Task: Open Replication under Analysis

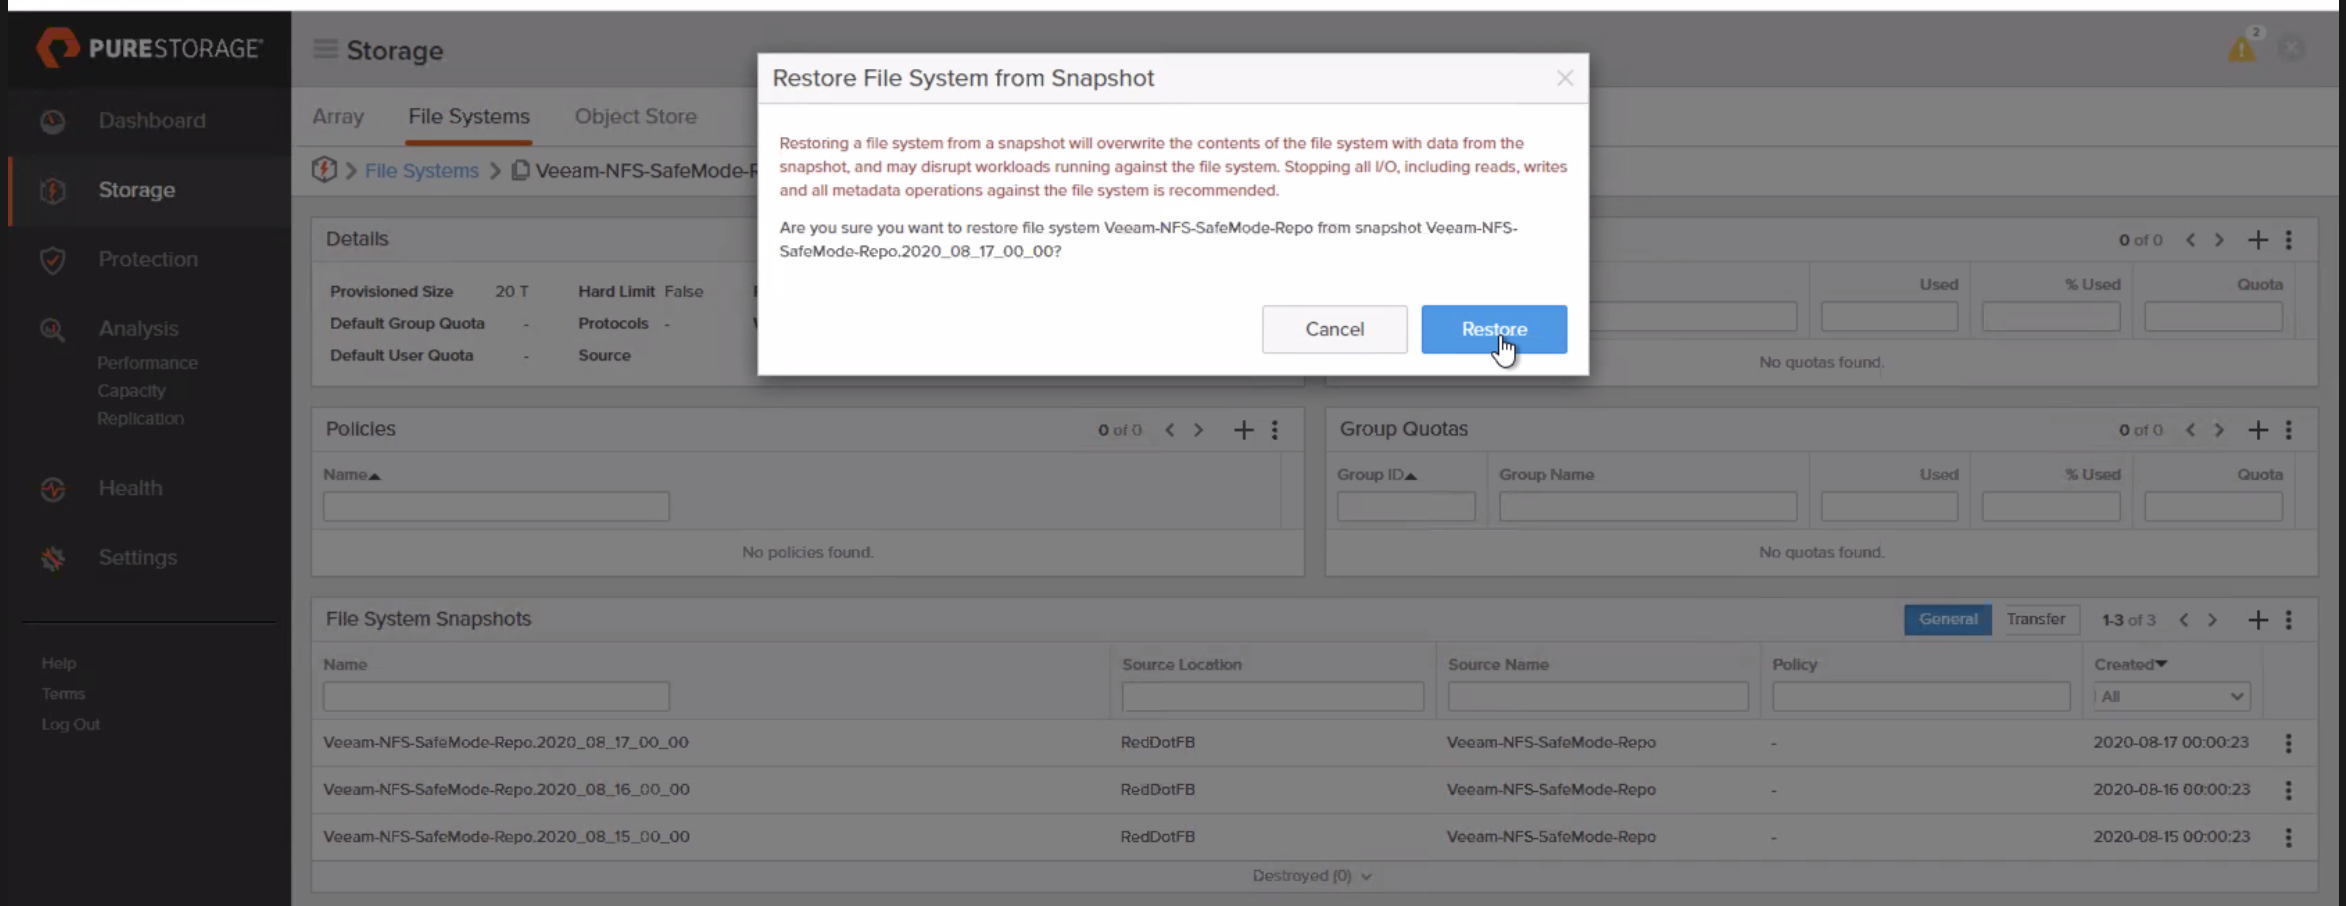Action: coord(140,418)
